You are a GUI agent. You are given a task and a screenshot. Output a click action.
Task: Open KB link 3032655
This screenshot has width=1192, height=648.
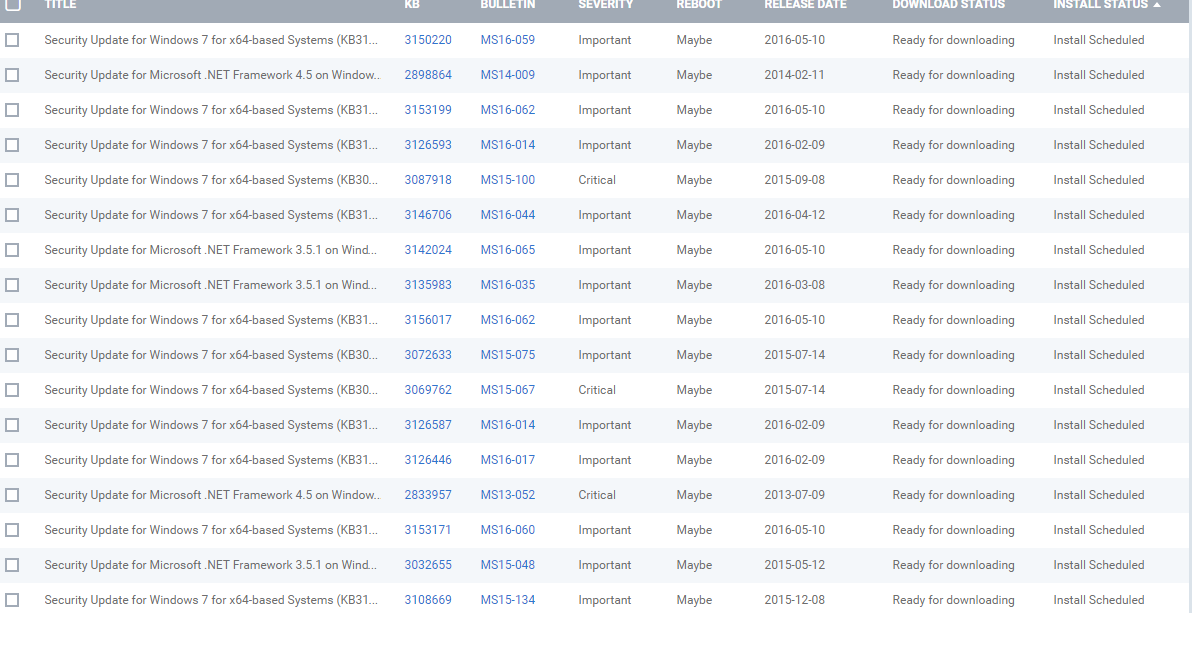428,565
